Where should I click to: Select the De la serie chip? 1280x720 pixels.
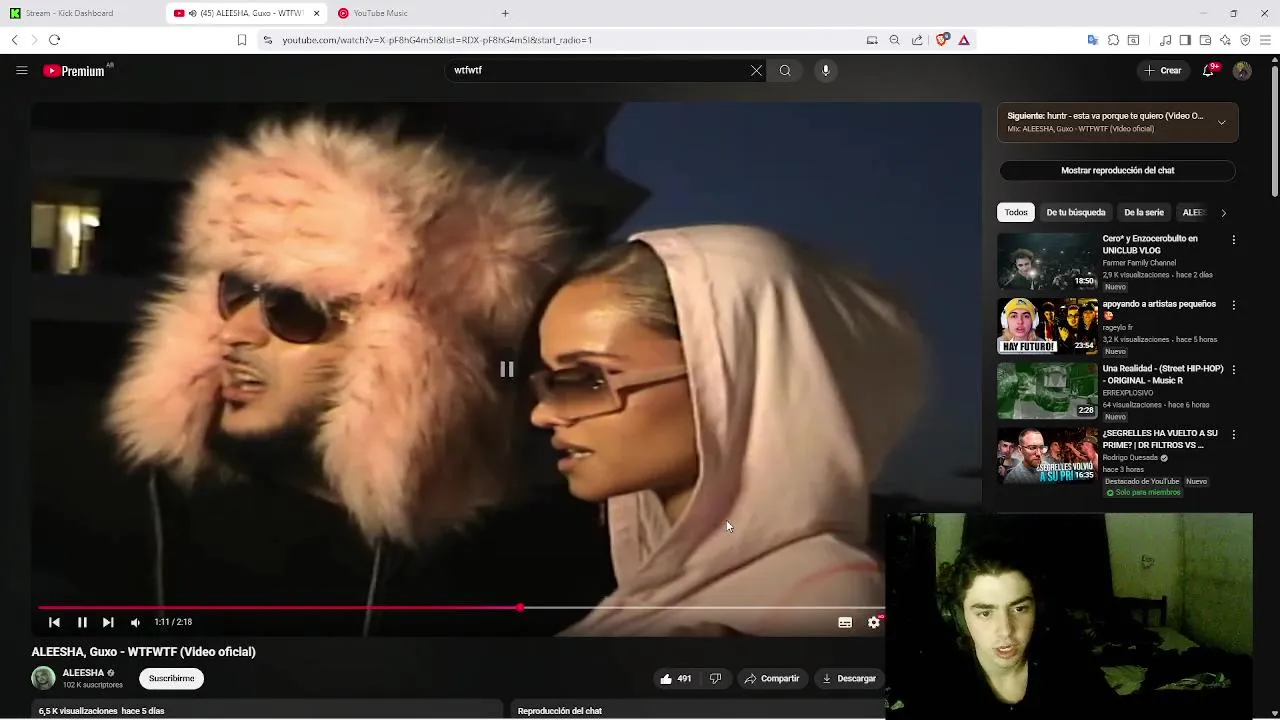pyautogui.click(x=1144, y=212)
